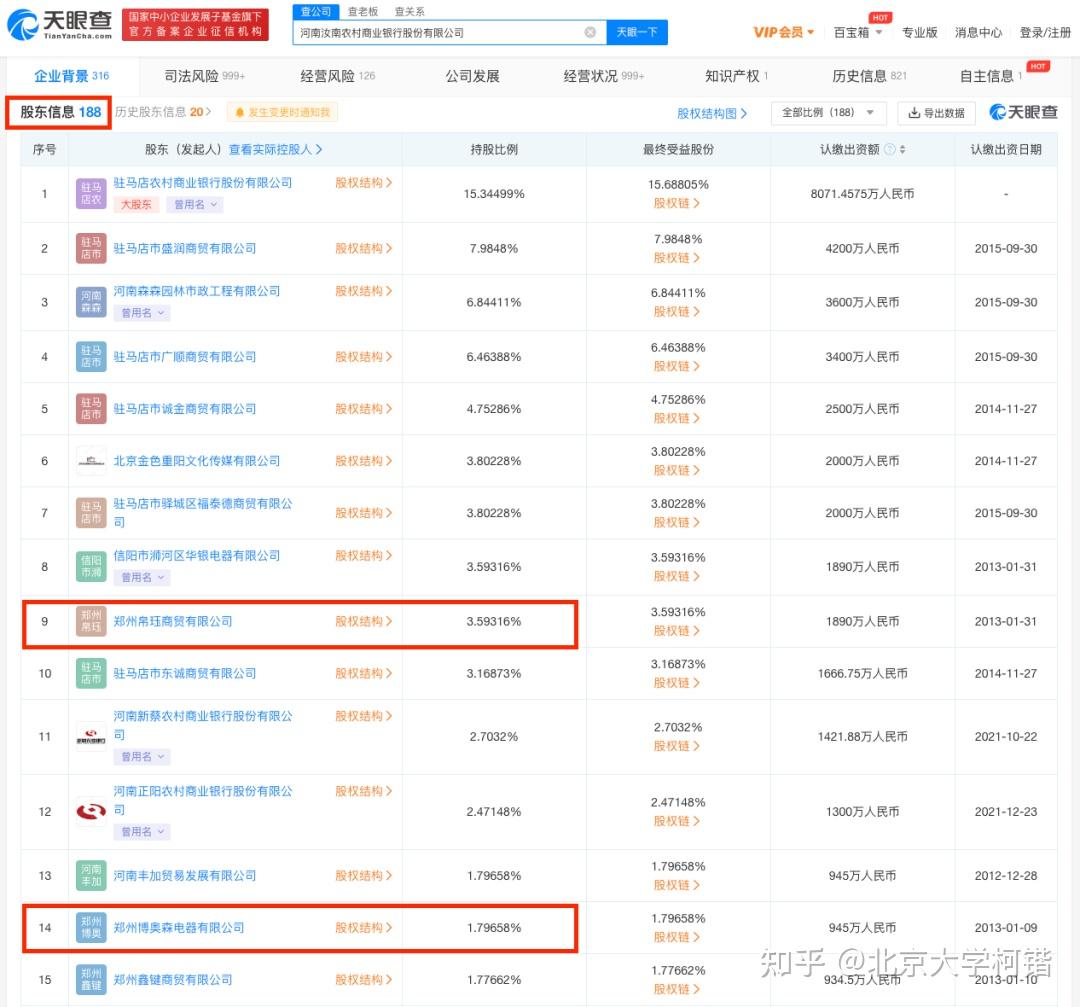Expand 曾用名 under 河南森森园林市政工程
The width and height of the screenshot is (1080, 1007).
(143, 313)
